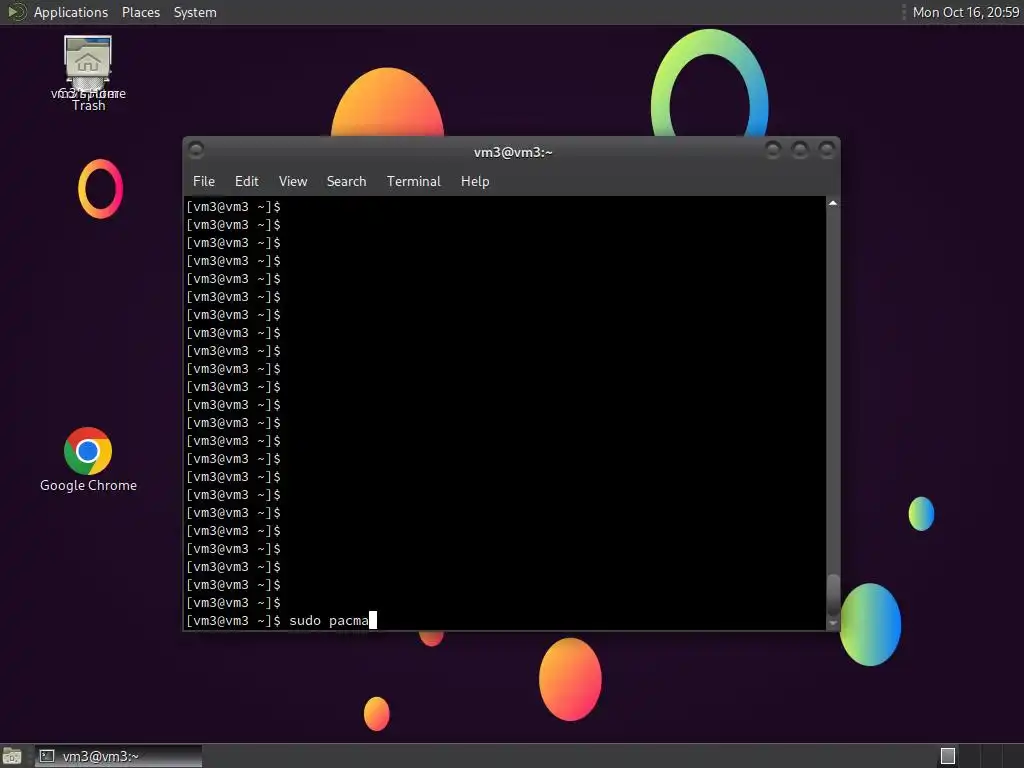Open the Edit menu in terminal
The width and height of the screenshot is (1024, 768).
click(246, 182)
